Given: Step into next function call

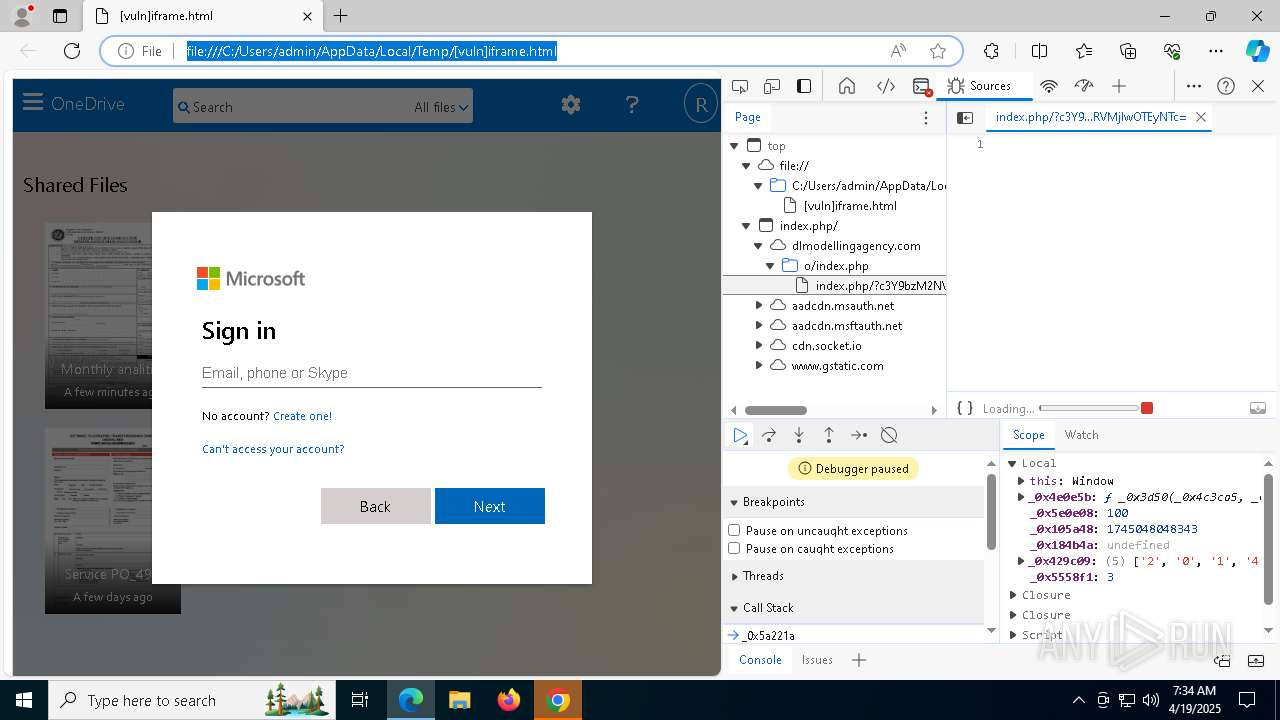Looking at the screenshot, I should [799, 435].
